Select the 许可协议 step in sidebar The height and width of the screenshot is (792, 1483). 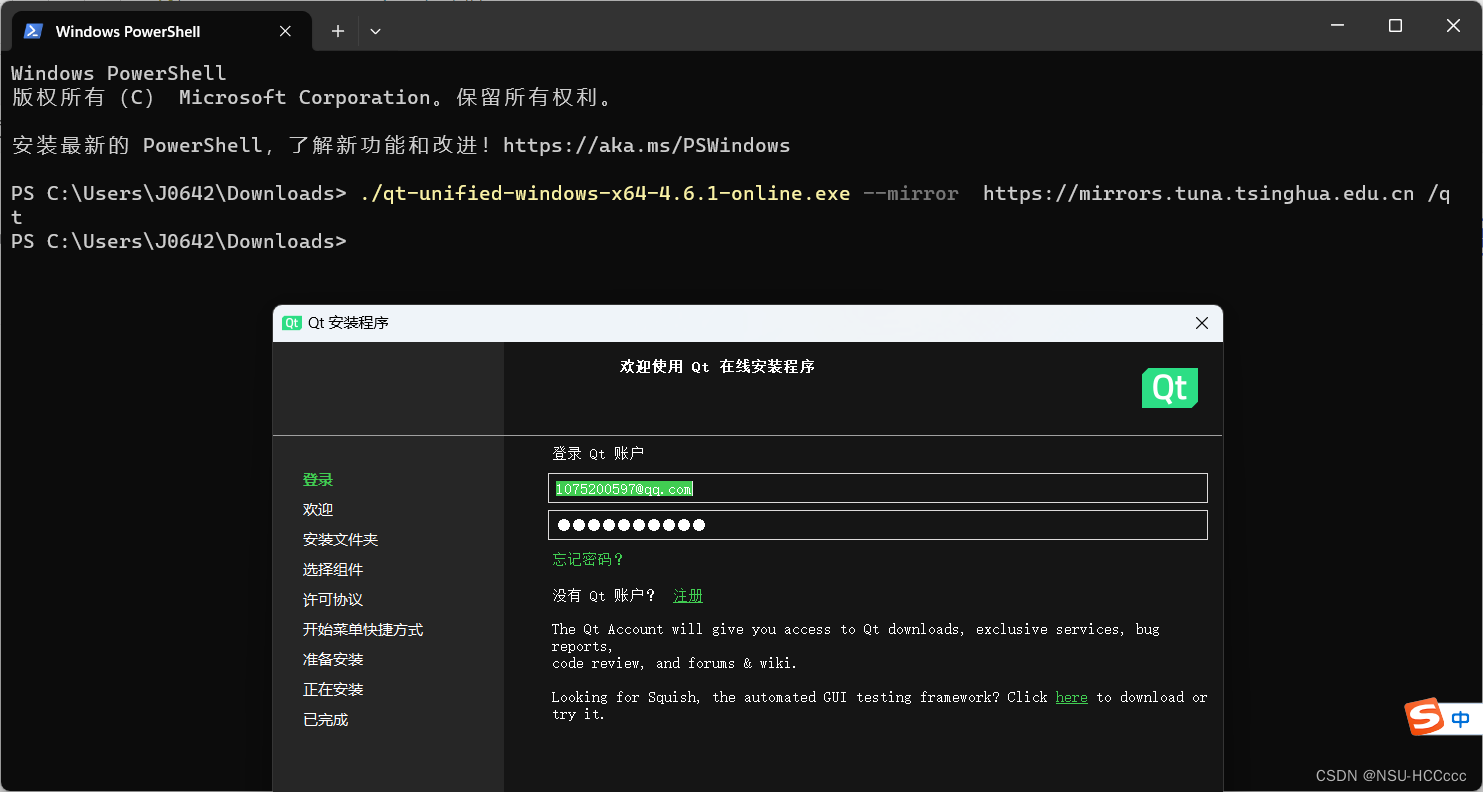click(x=333, y=600)
